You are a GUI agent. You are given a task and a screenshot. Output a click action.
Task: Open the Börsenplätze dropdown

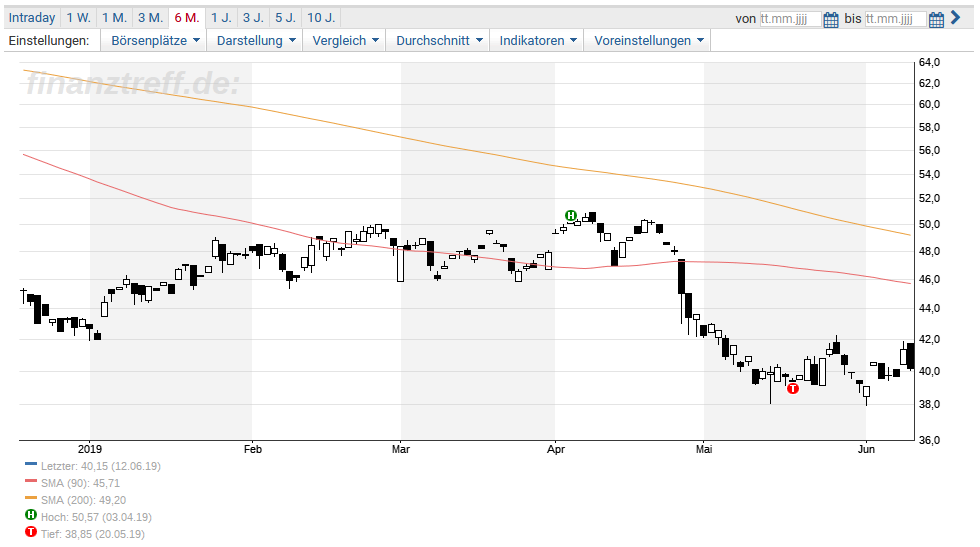(154, 41)
